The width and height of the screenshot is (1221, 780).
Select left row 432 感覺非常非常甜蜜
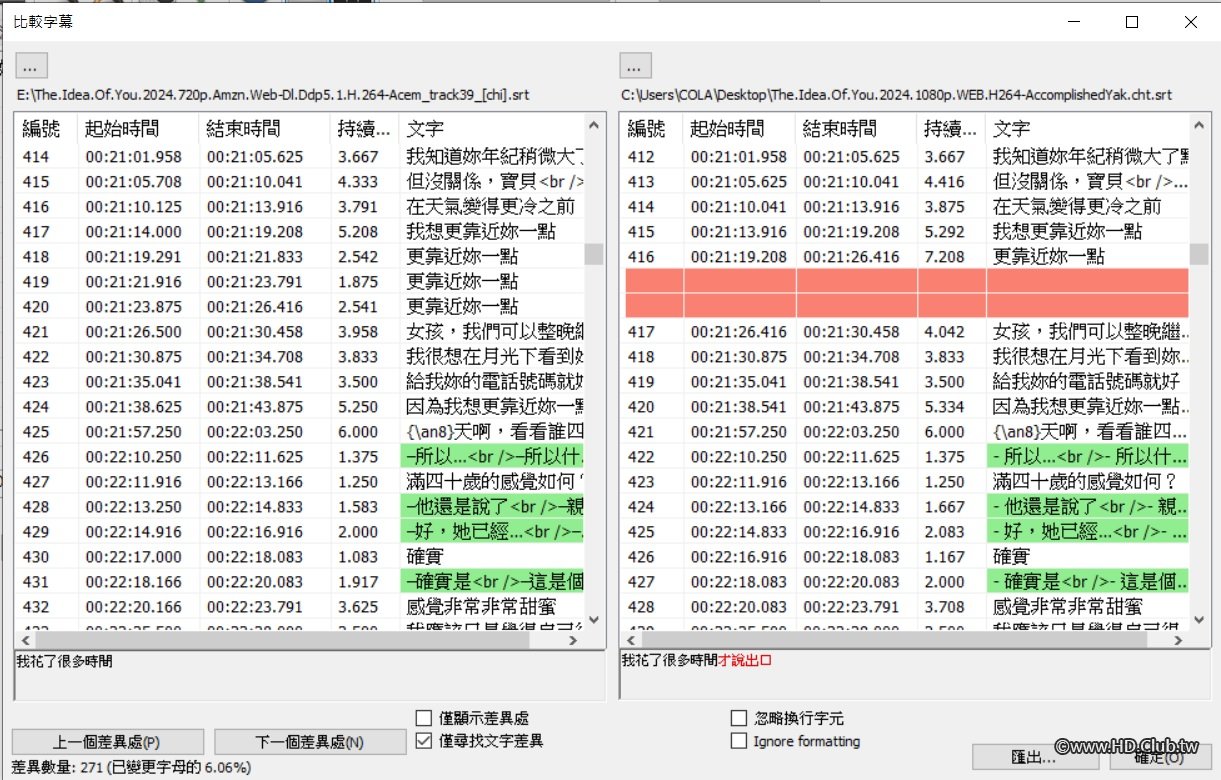pos(300,607)
